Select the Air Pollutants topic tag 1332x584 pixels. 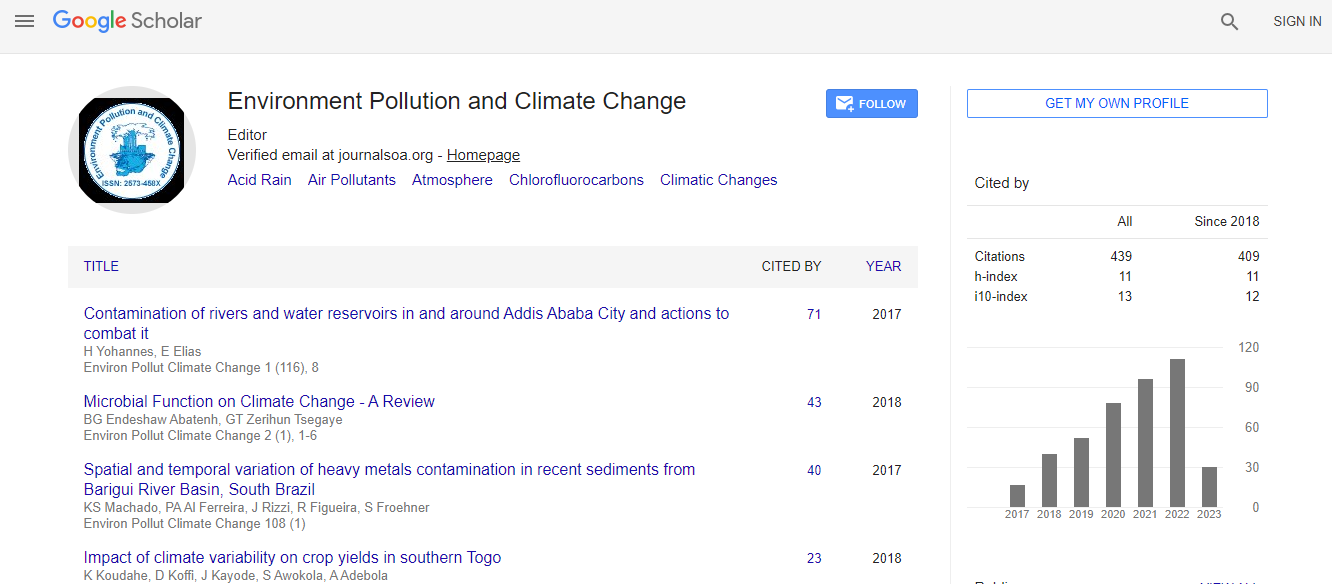351,180
